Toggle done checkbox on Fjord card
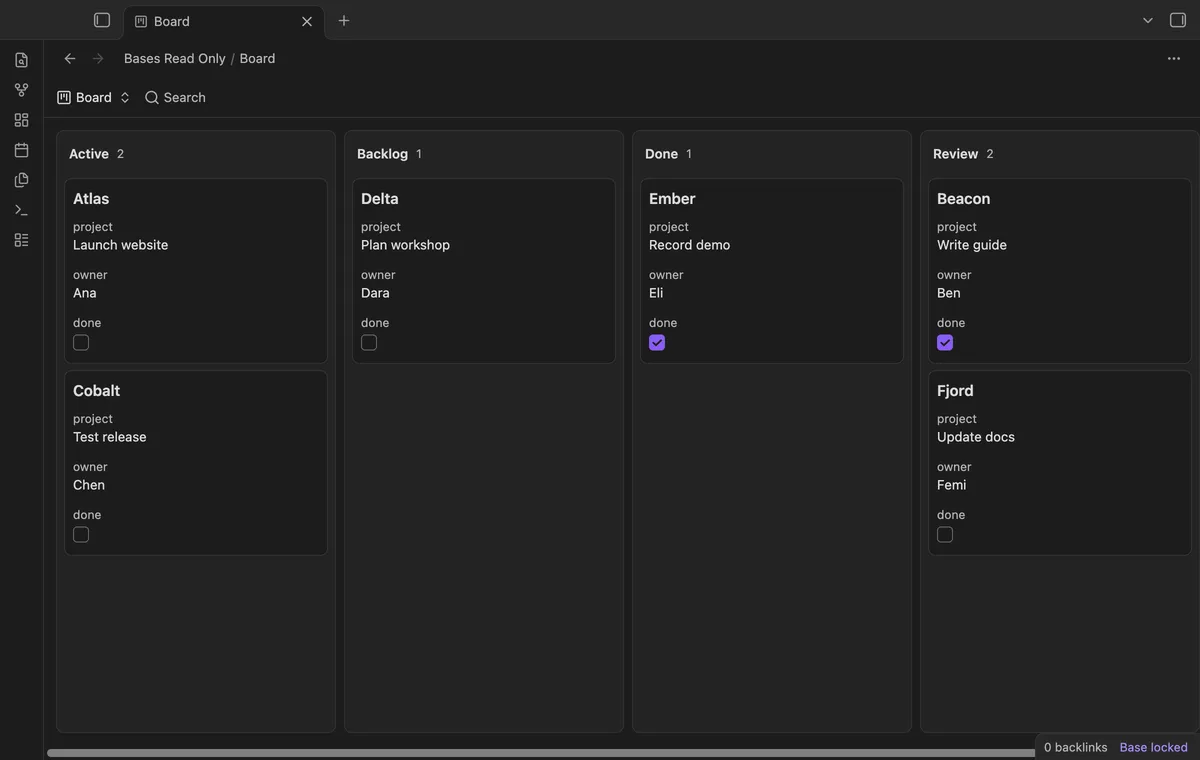 945,535
